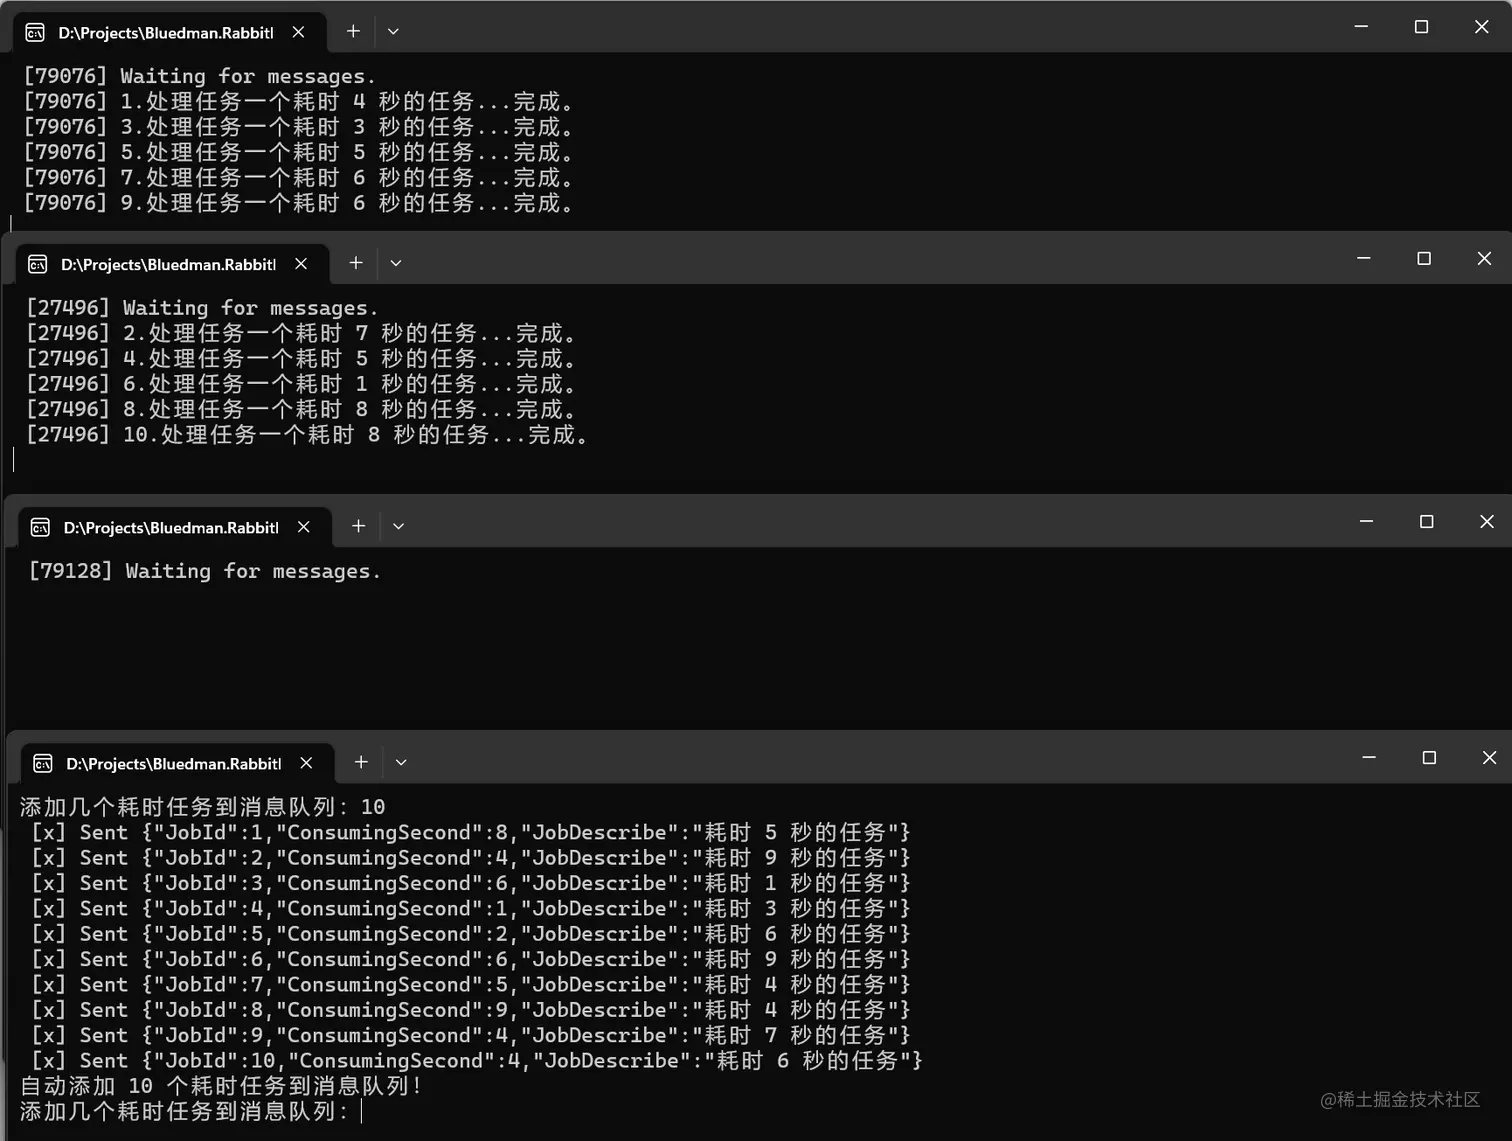This screenshot has width=1512, height=1141.
Task: Click the Sent line with "JobId":1
Action: tap(471, 832)
